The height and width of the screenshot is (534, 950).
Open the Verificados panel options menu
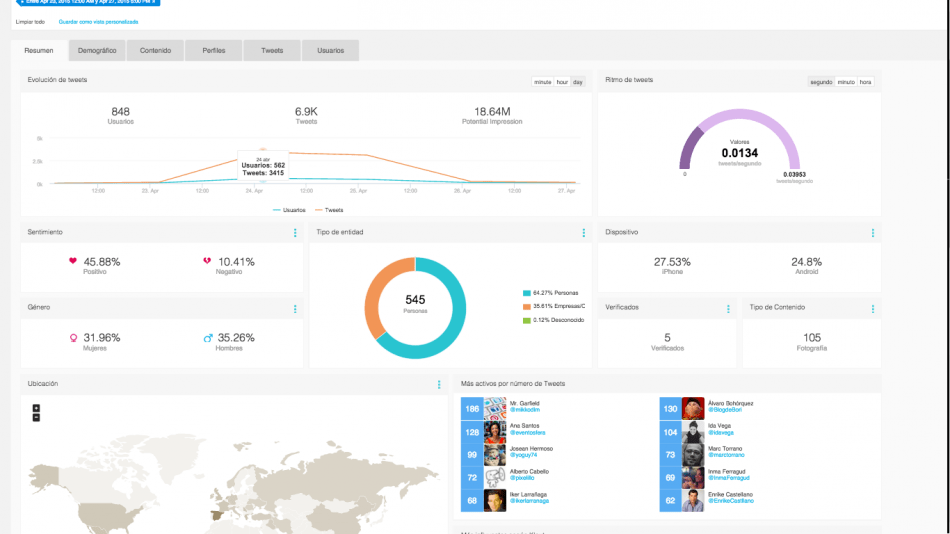click(728, 309)
